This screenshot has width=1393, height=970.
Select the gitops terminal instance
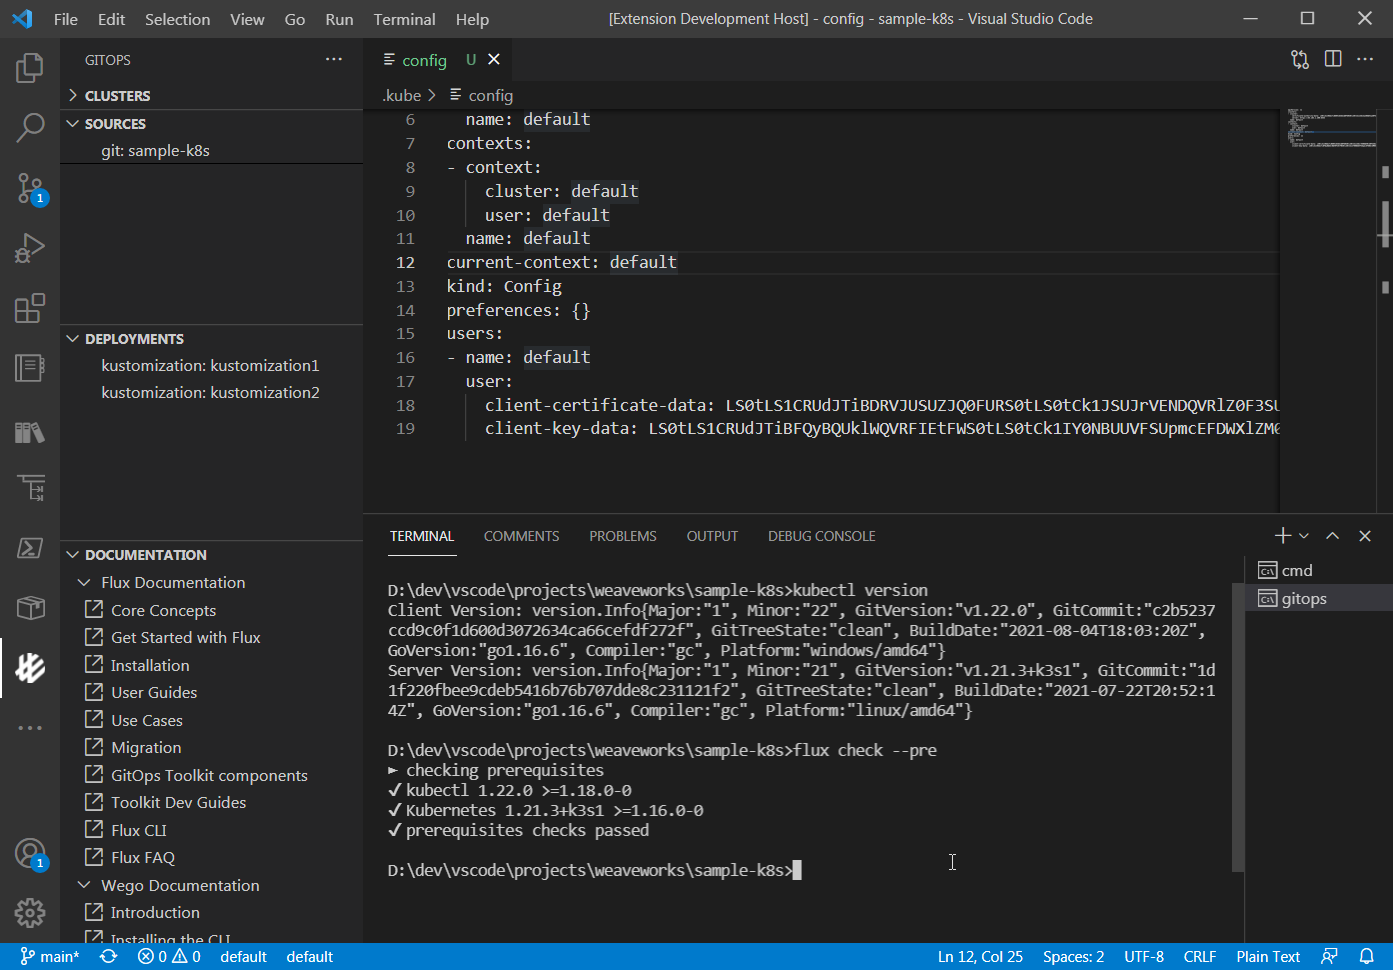1319,599
